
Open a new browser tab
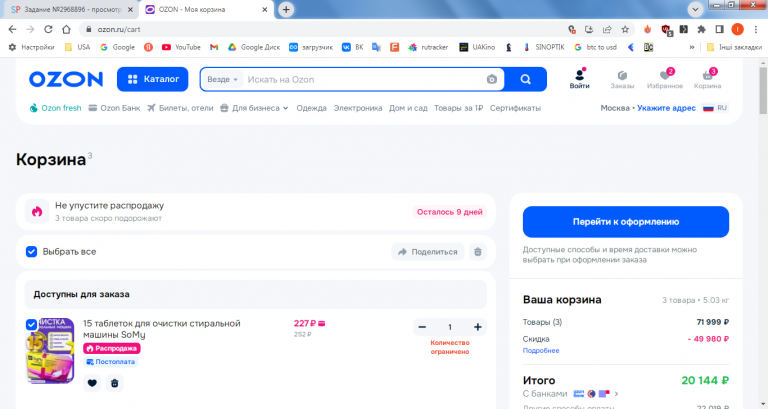pyautogui.click(x=286, y=9)
